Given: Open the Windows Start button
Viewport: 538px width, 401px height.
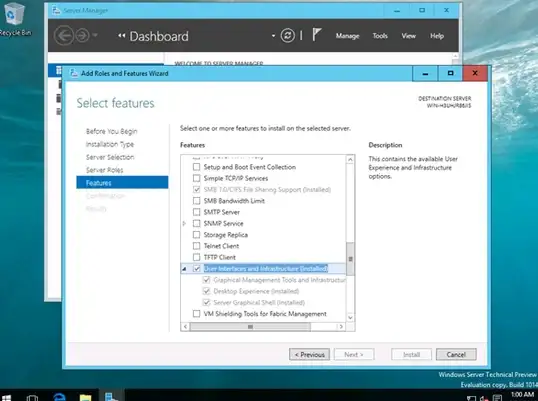Looking at the screenshot, I should coord(6,397).
